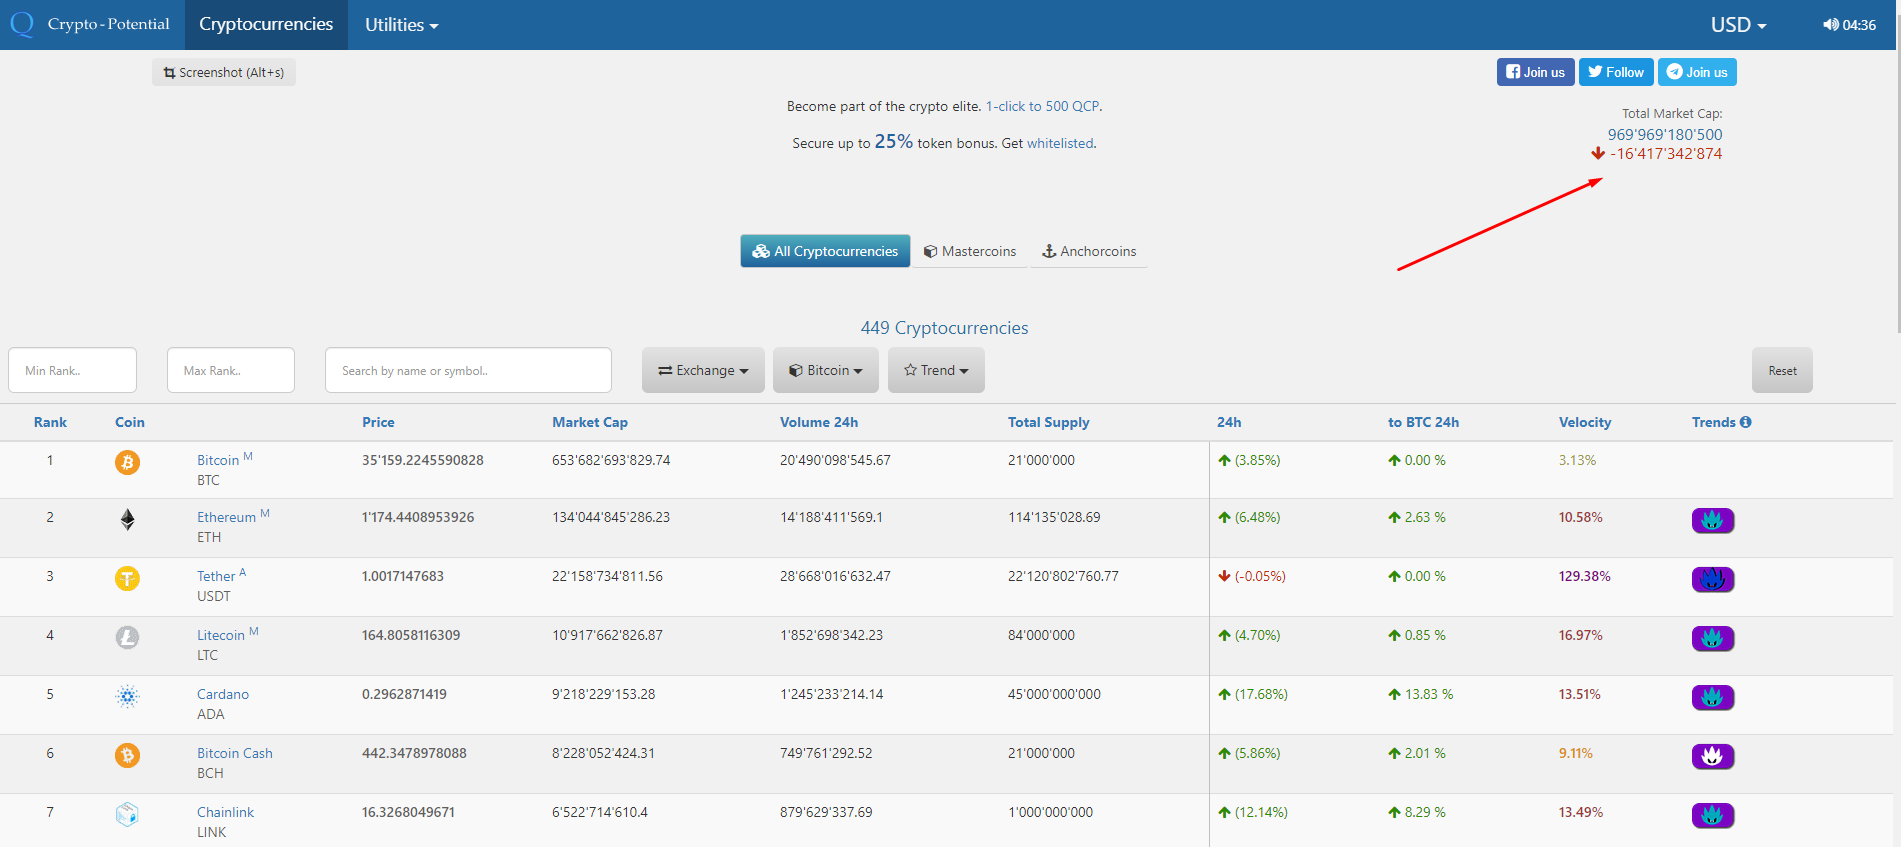This screenshot has height=847, width=1901.
Task: Open the Trend filter dropdown
Action: coord(936,370)
